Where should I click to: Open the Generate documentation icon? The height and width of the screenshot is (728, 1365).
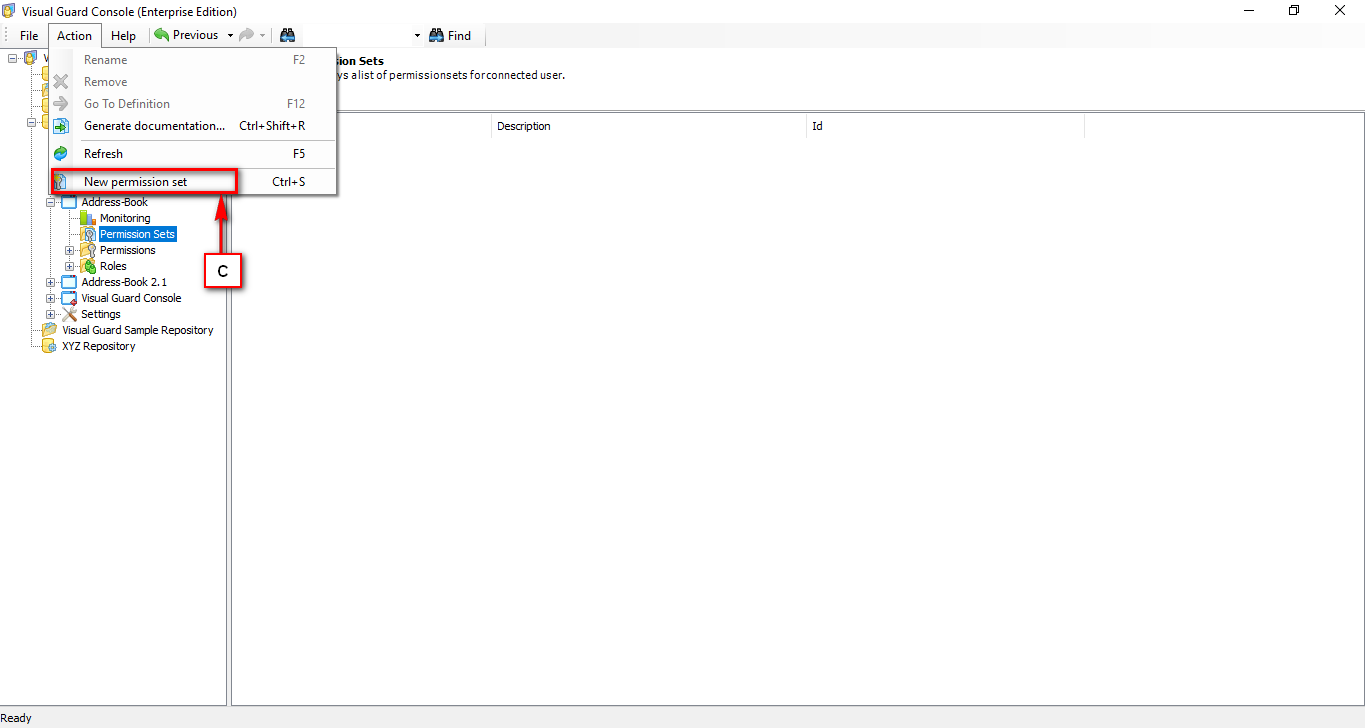coord(61,125)
